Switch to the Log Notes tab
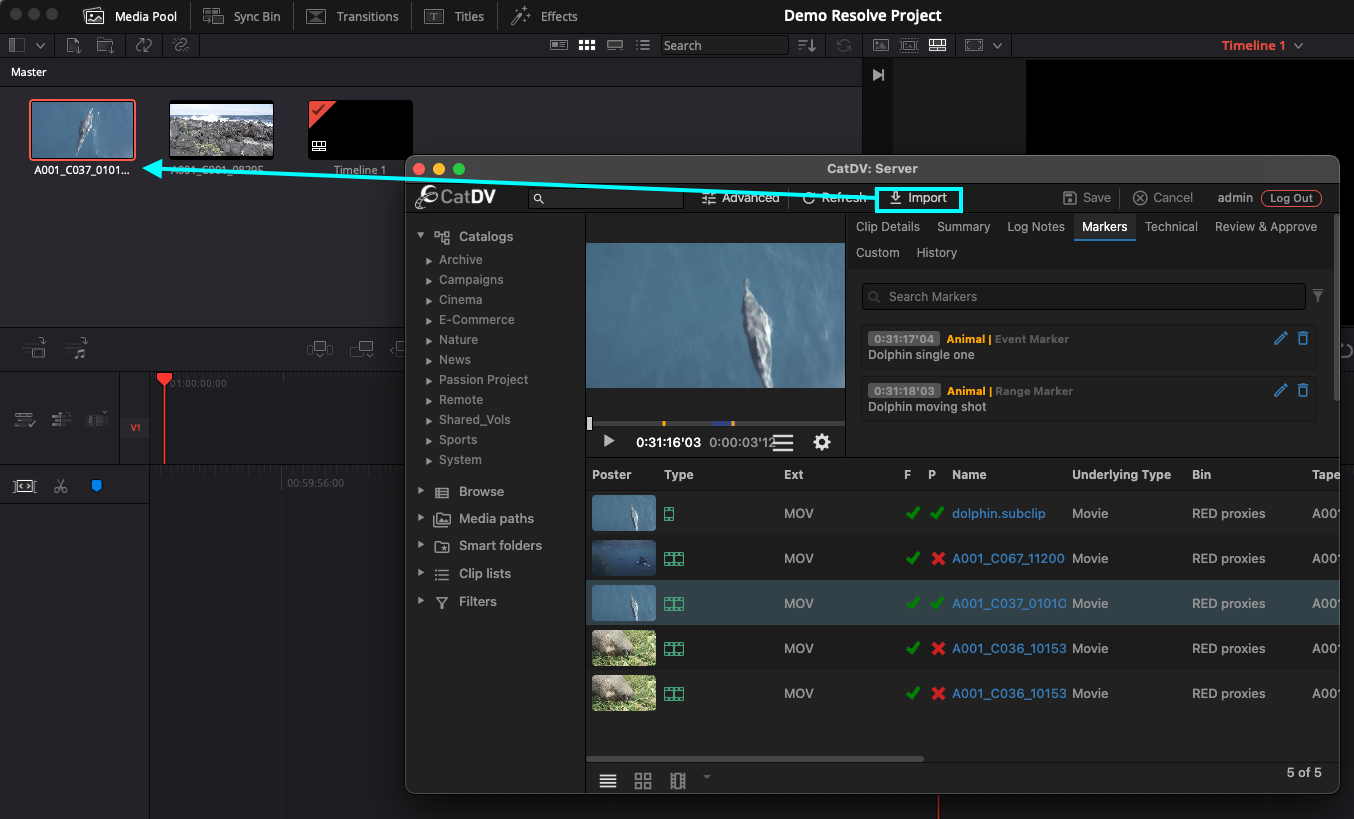This screenshot has height=819, width=1354. 1036,227
